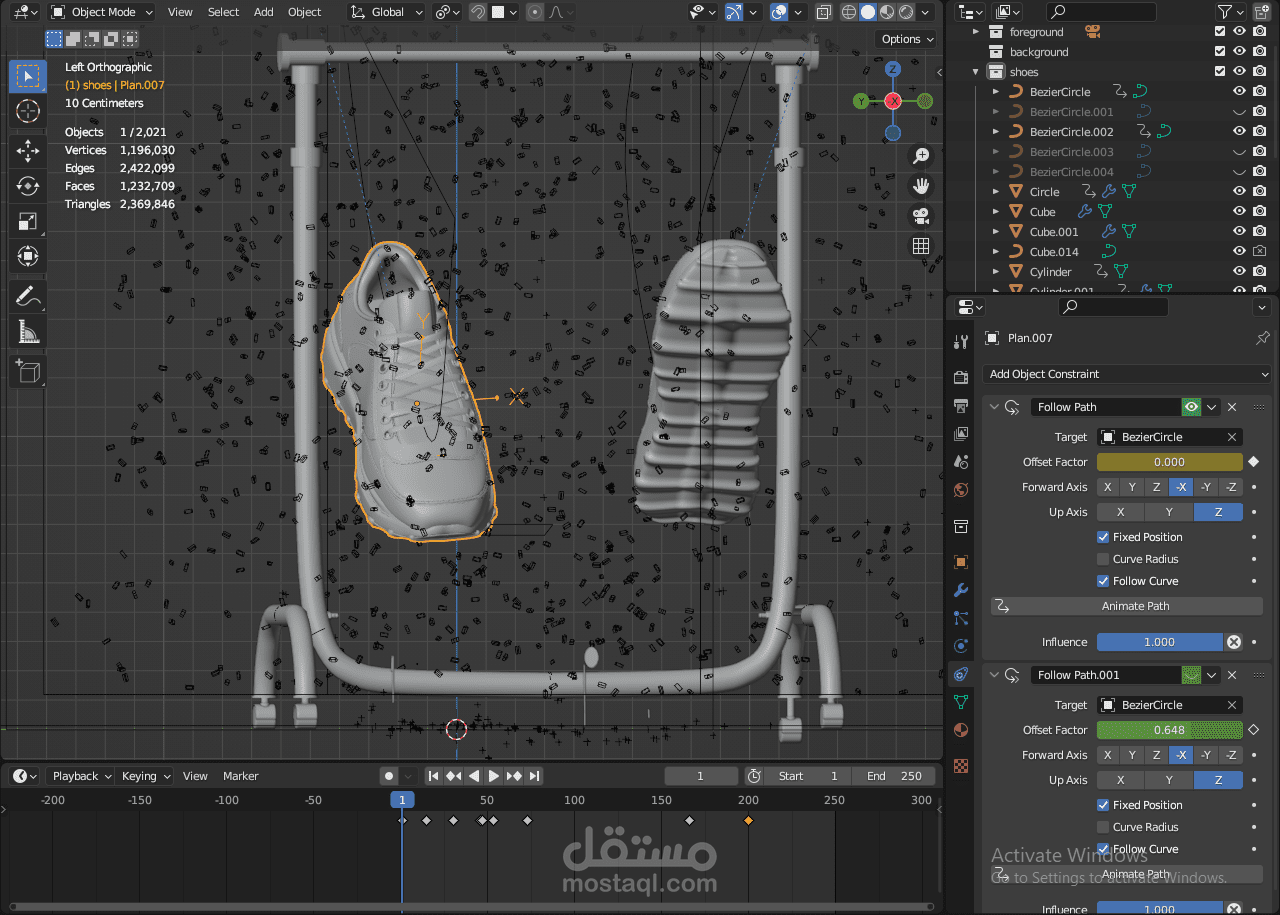
Task: Open the Modifier properties wrench tab
Action: tap(961, 590)
